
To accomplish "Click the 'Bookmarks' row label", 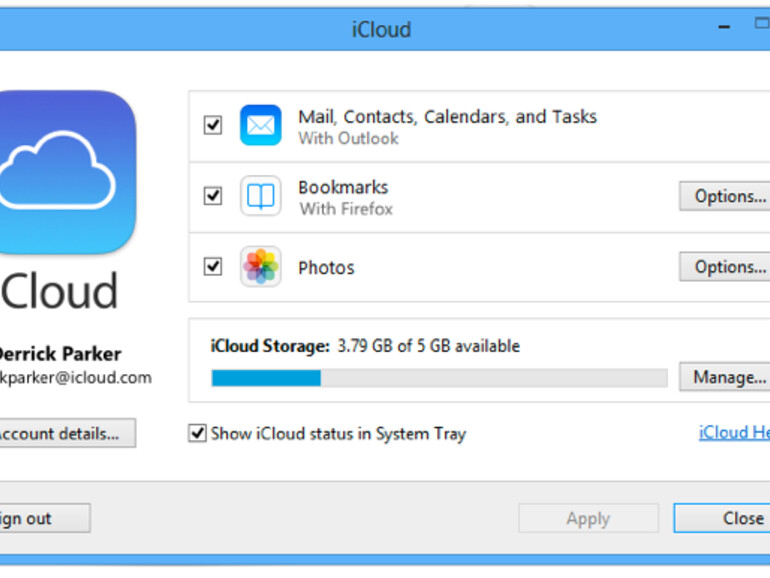I will click(343, 188).
